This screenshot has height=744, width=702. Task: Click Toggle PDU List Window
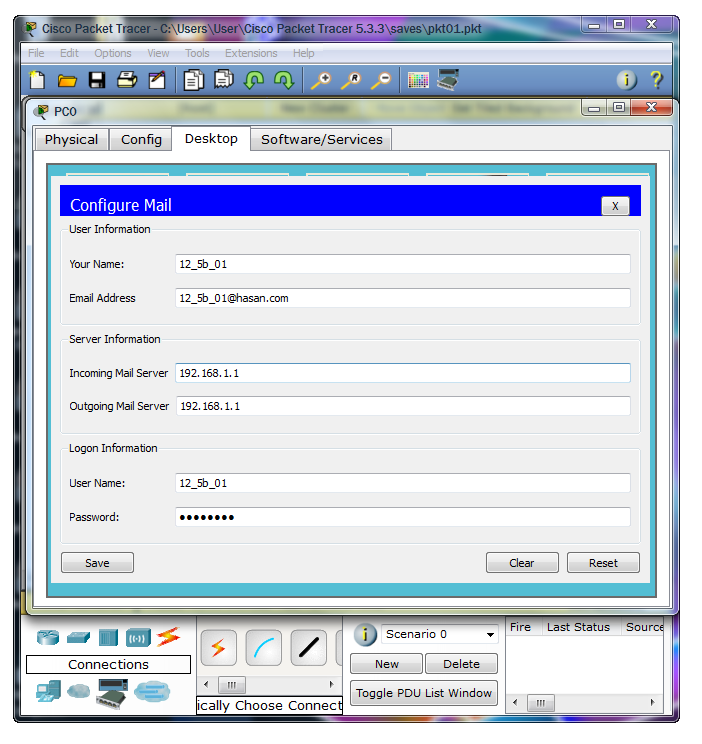(x=424, y=693)
